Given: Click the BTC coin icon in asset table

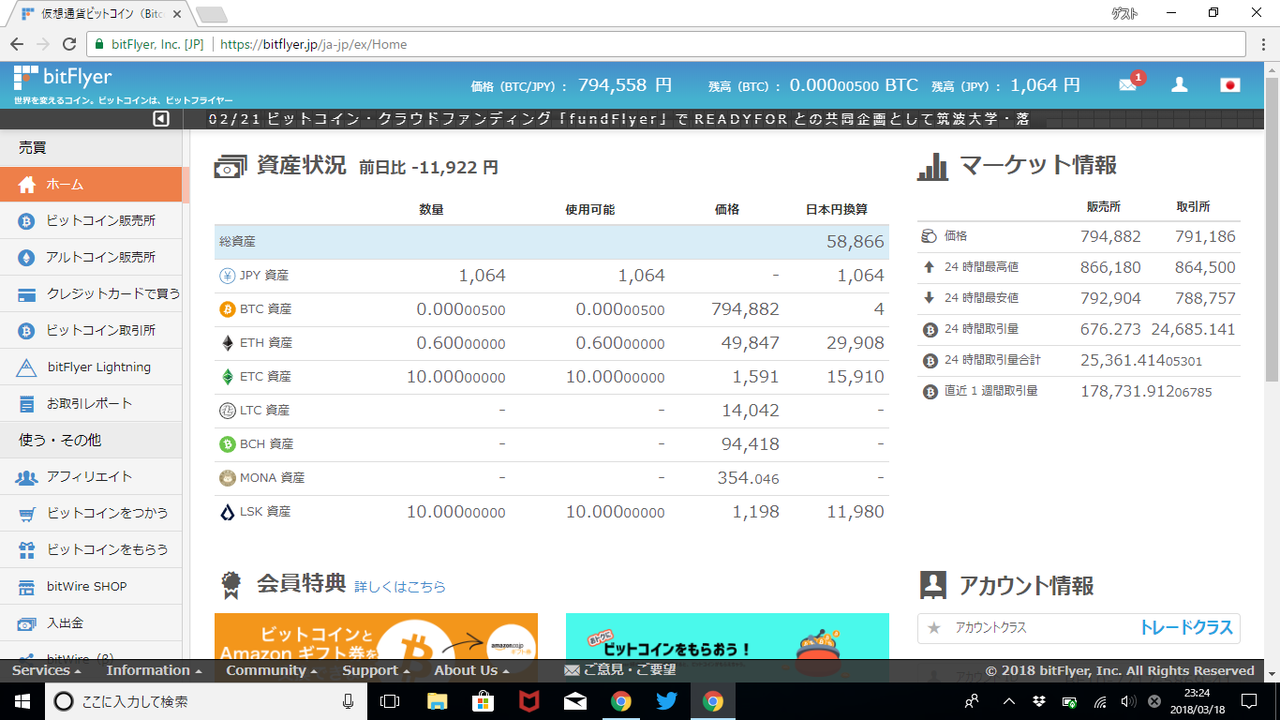Looking at the screenshot, I should 228,309.
